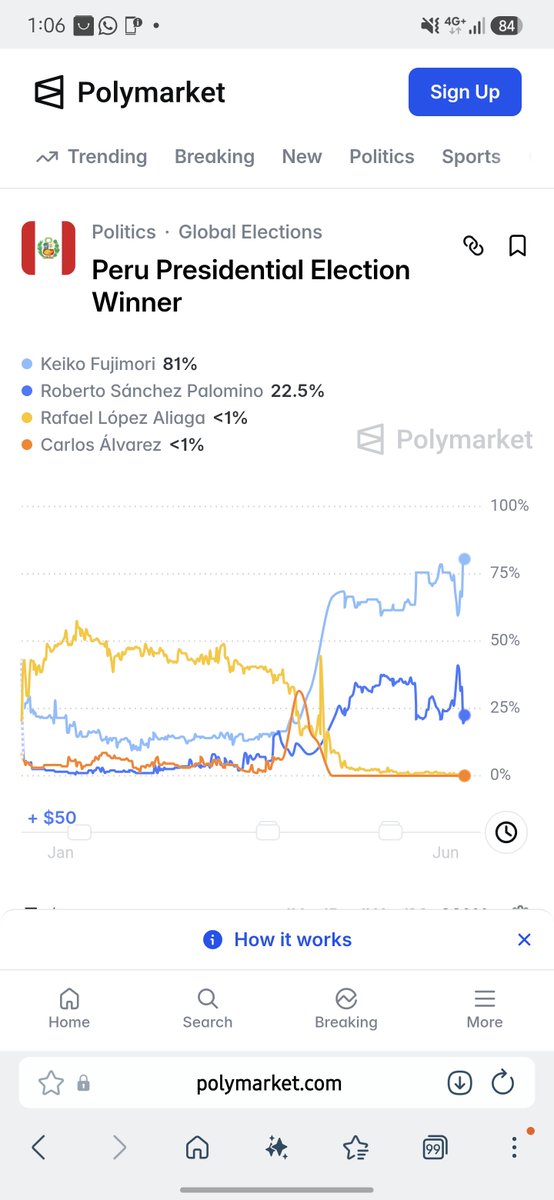Open the browser tabs counter icon
Screen dimensions: 554x1200
point(434,1147)
